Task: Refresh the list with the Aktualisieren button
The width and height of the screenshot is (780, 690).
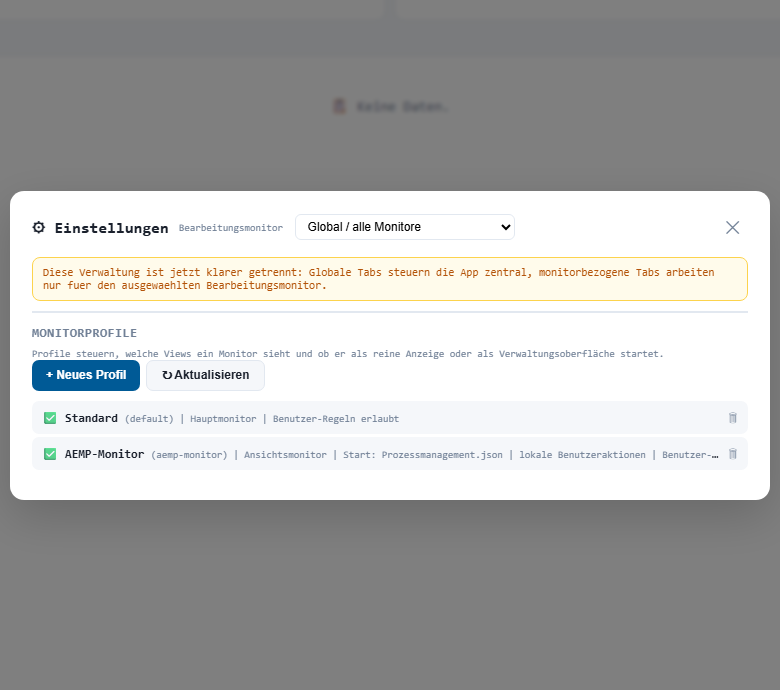Action: tap(205, 375)
